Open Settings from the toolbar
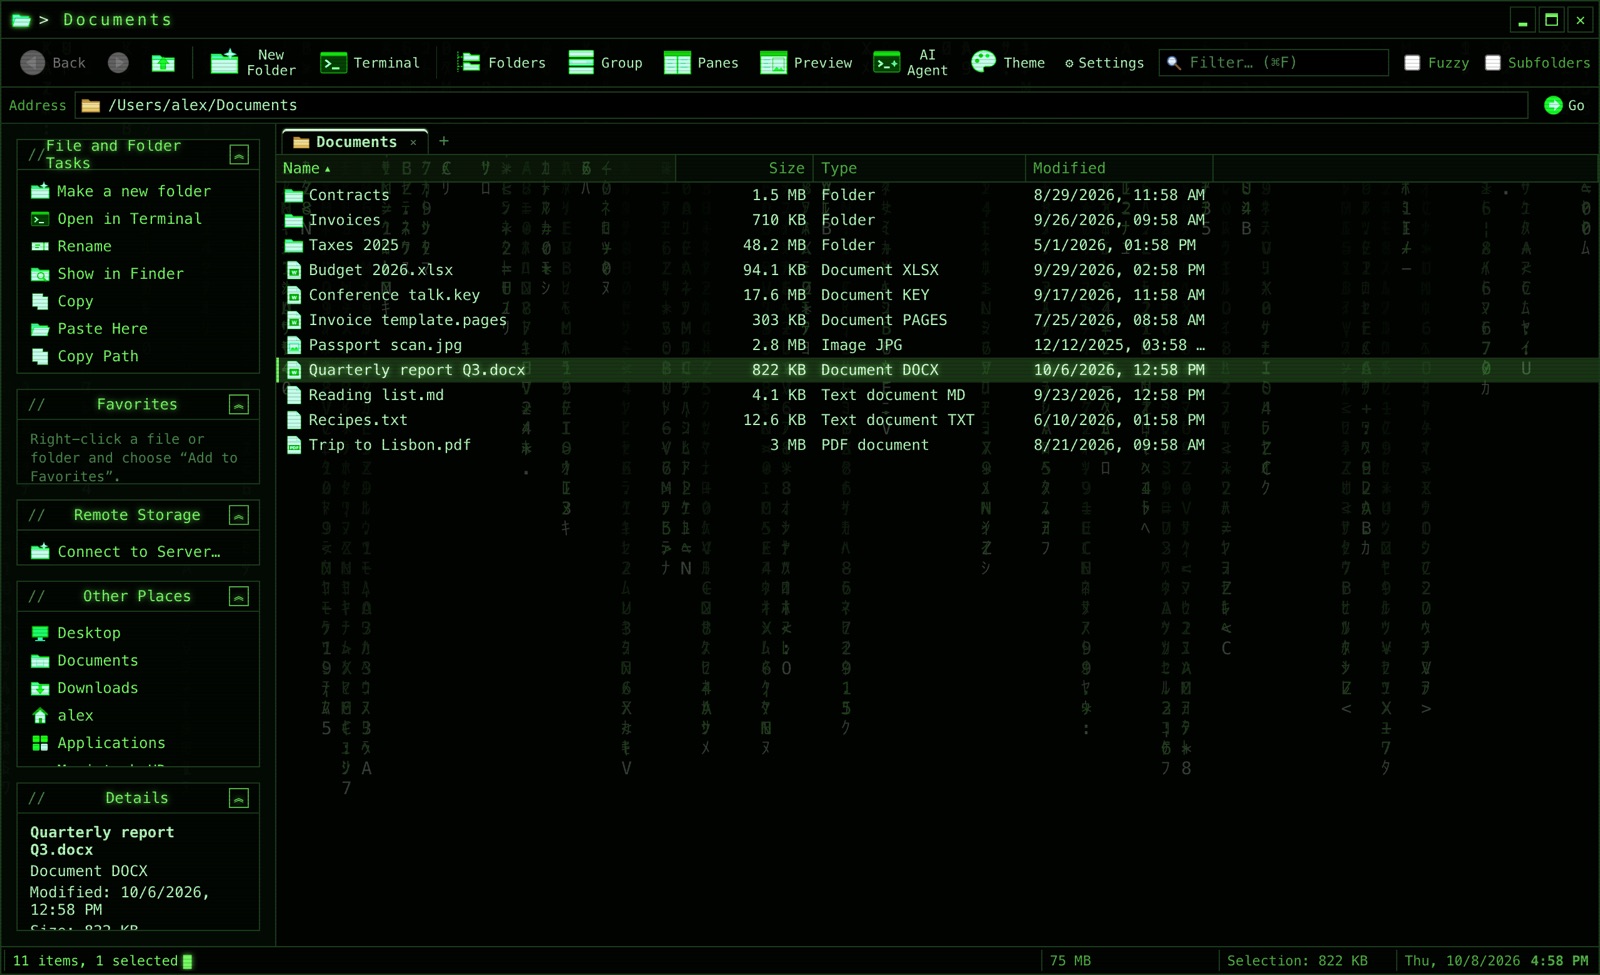Viewport: 1600px width, 975px height. pyautogui.click(x=1104, y=63)
